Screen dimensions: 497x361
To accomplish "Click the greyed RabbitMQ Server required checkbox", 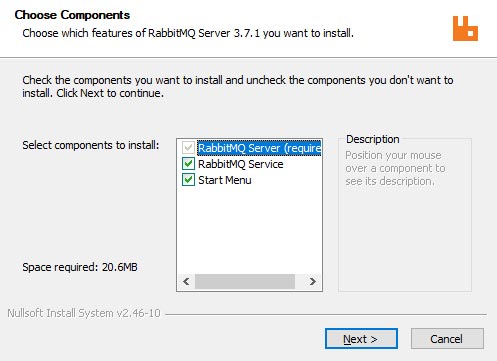I will tap(188, 148).
